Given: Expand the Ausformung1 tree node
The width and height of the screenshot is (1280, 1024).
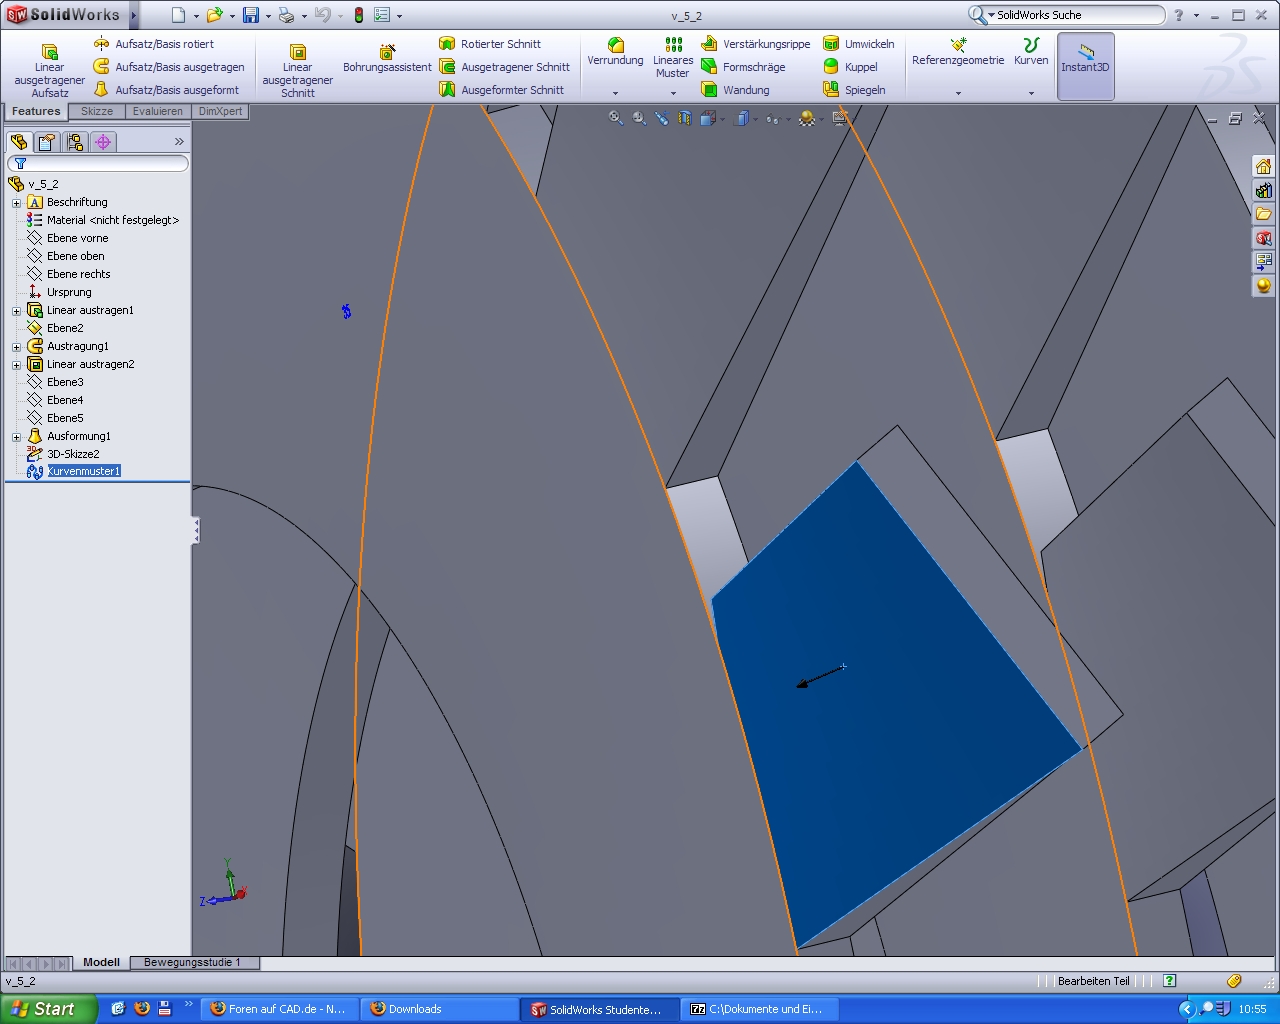Looking at the screenshot, I should click(16, 437).
